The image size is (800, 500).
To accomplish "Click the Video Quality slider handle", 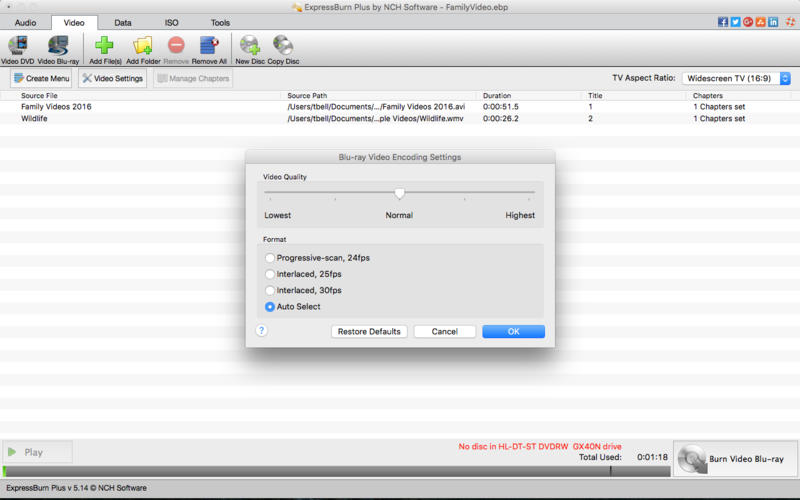I will click(400, 194).
